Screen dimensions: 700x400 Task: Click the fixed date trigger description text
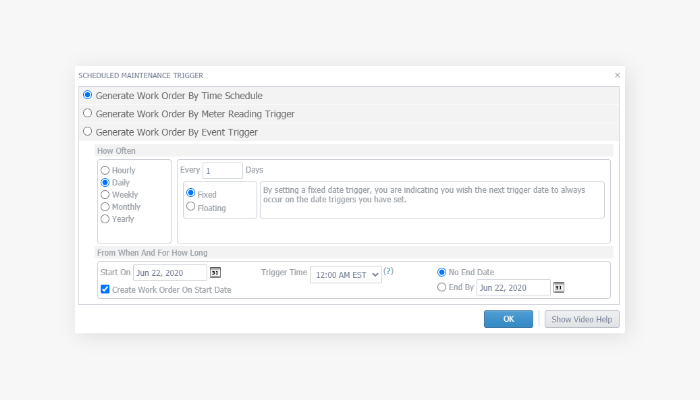coord(424,195)
